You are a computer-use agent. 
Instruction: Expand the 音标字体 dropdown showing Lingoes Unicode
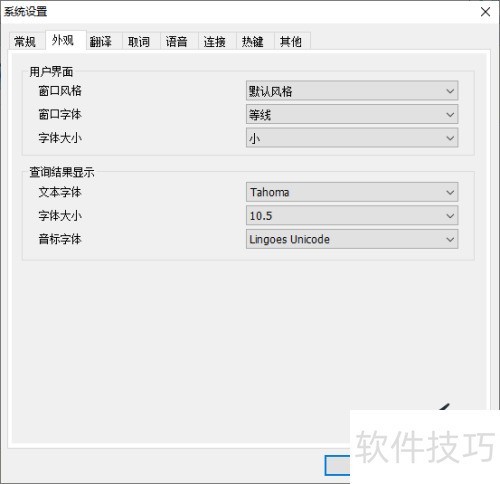click(x=352, y=239)
